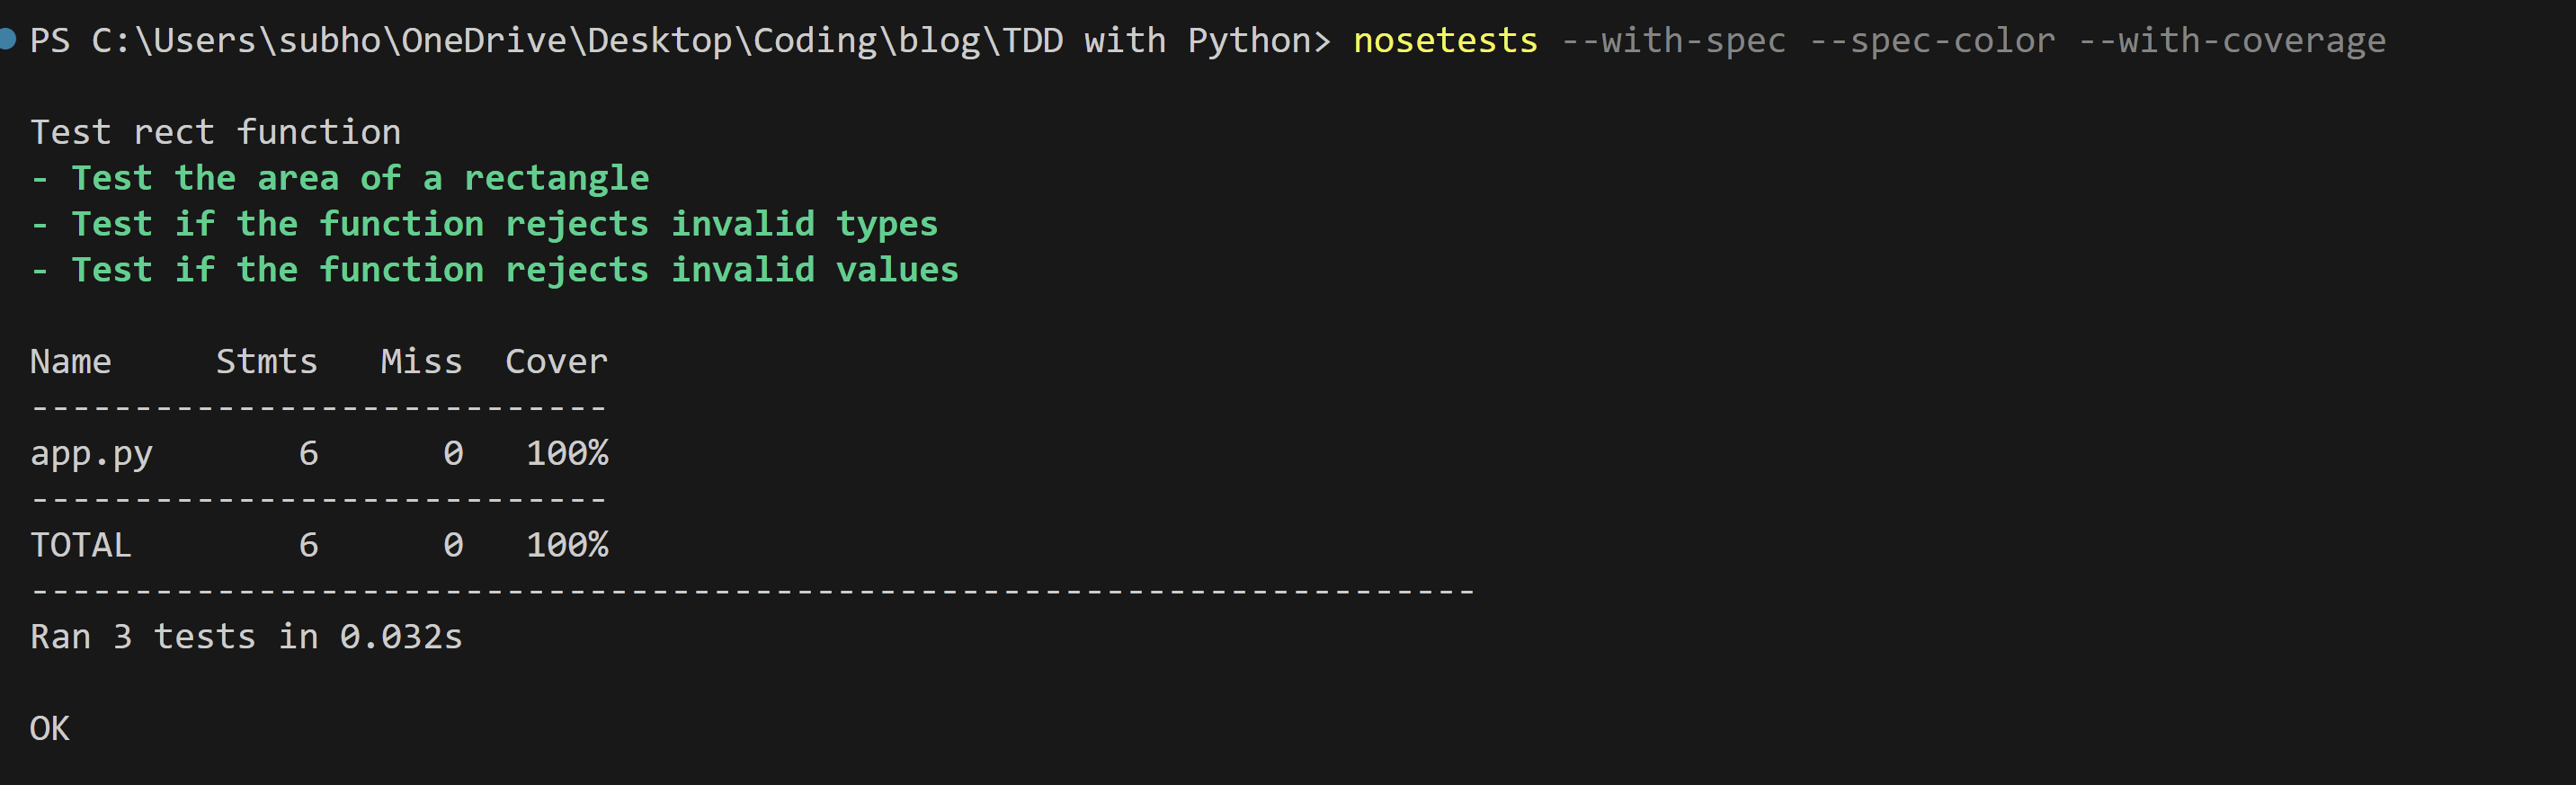This screenshot has height=785, width=2576.
Task: Click the TOTAL row 100% value
Action: pos(567,545)
